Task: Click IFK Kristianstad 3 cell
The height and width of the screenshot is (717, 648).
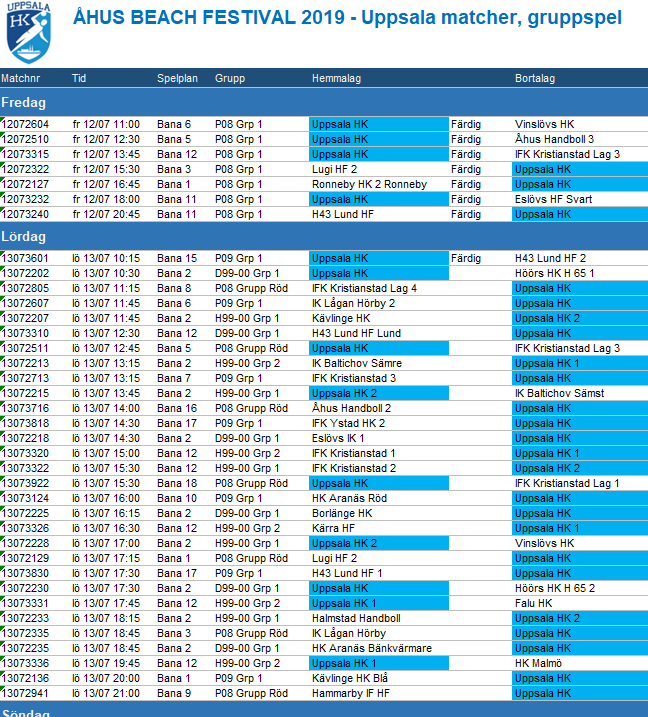Action: click(x=354, y=379)
